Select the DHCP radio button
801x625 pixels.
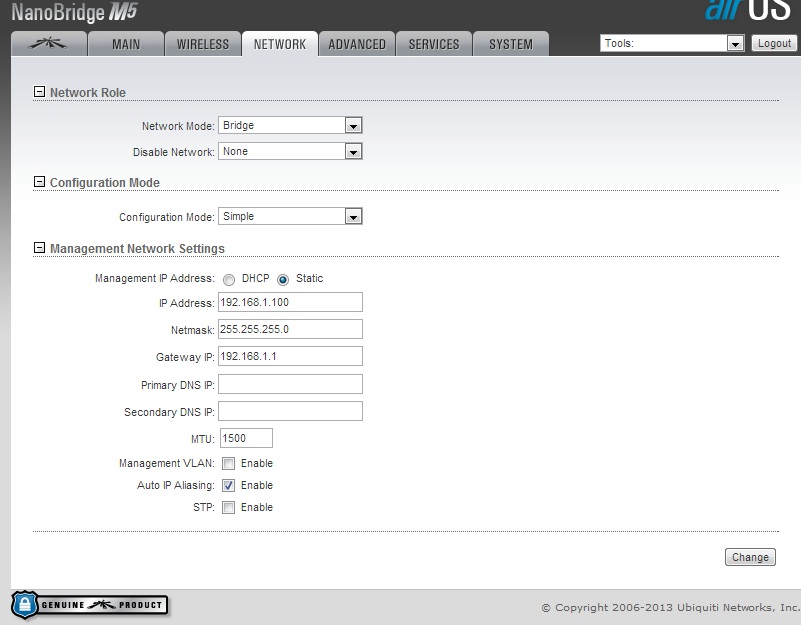click(x=229, y=280)
